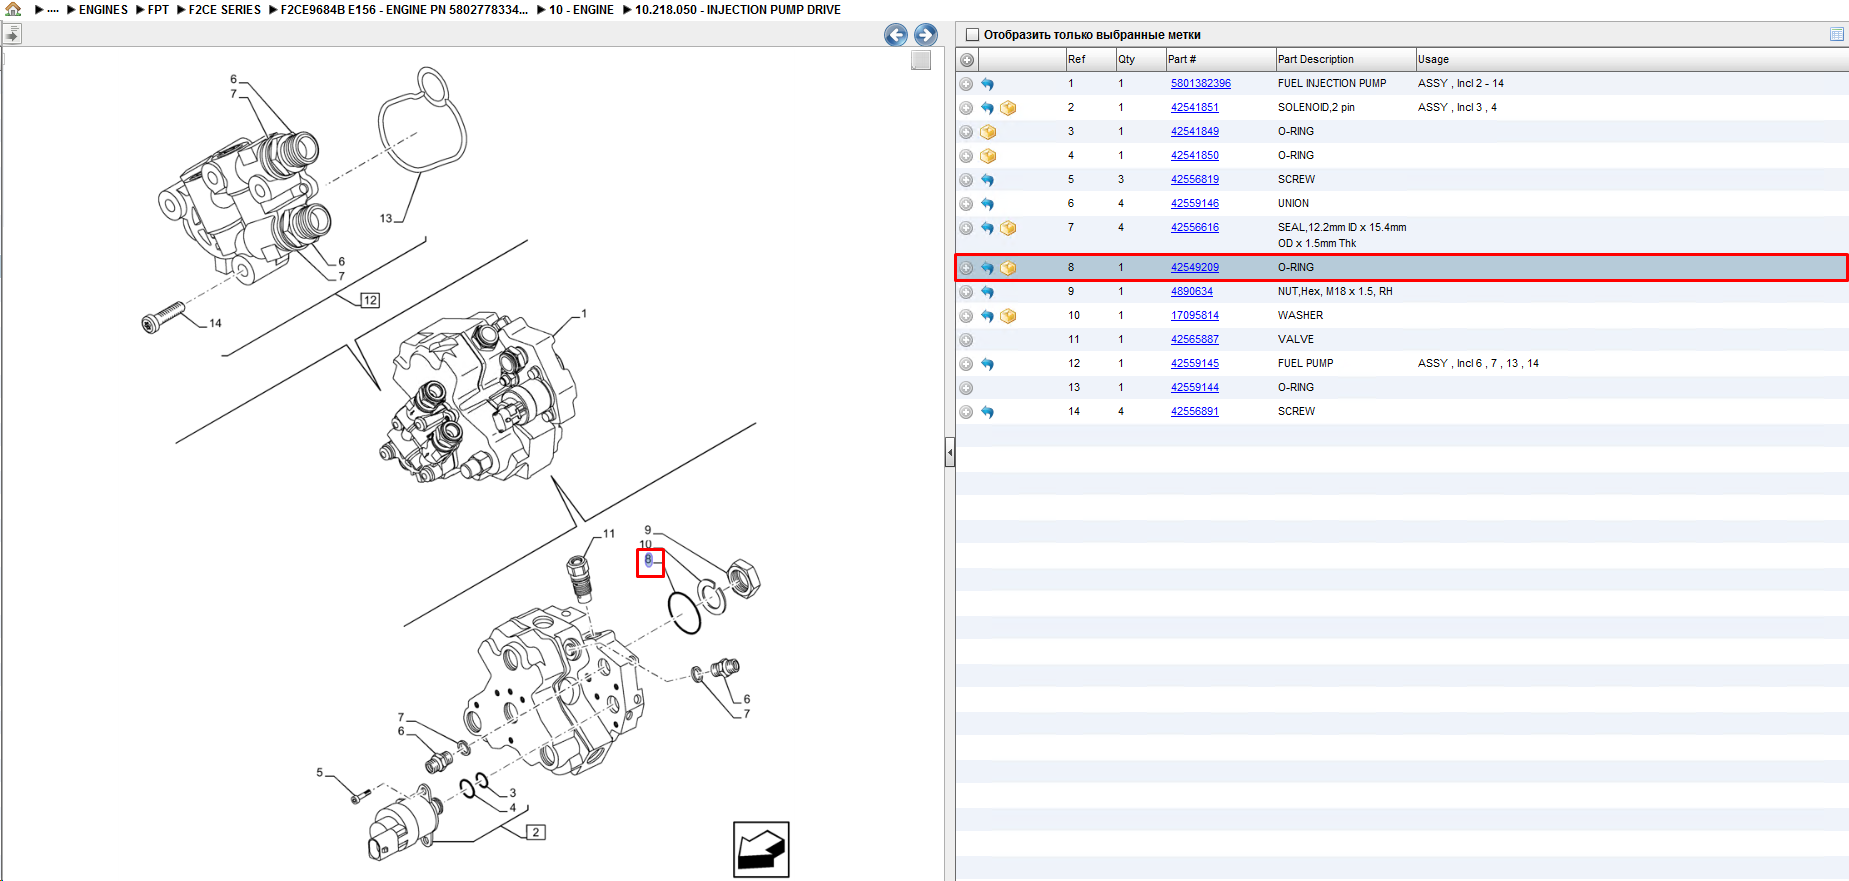
Task: Open part number 5801382396 link
Action: point(1201,84)
